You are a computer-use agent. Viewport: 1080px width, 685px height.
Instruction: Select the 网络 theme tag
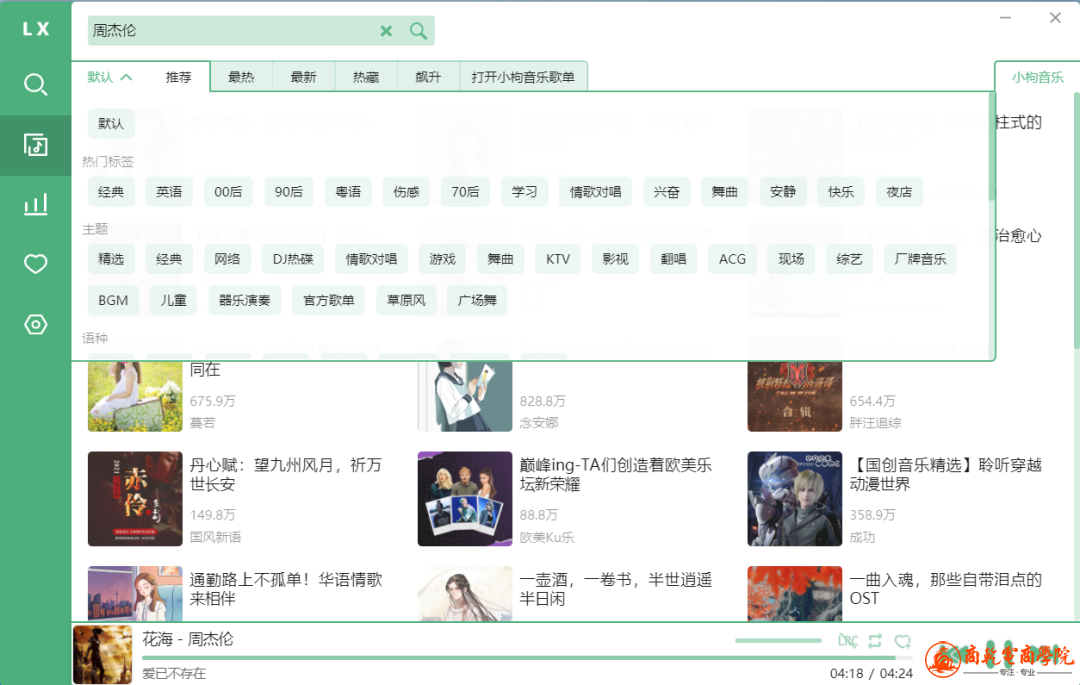pyautogui.click(x=227, y=259)
